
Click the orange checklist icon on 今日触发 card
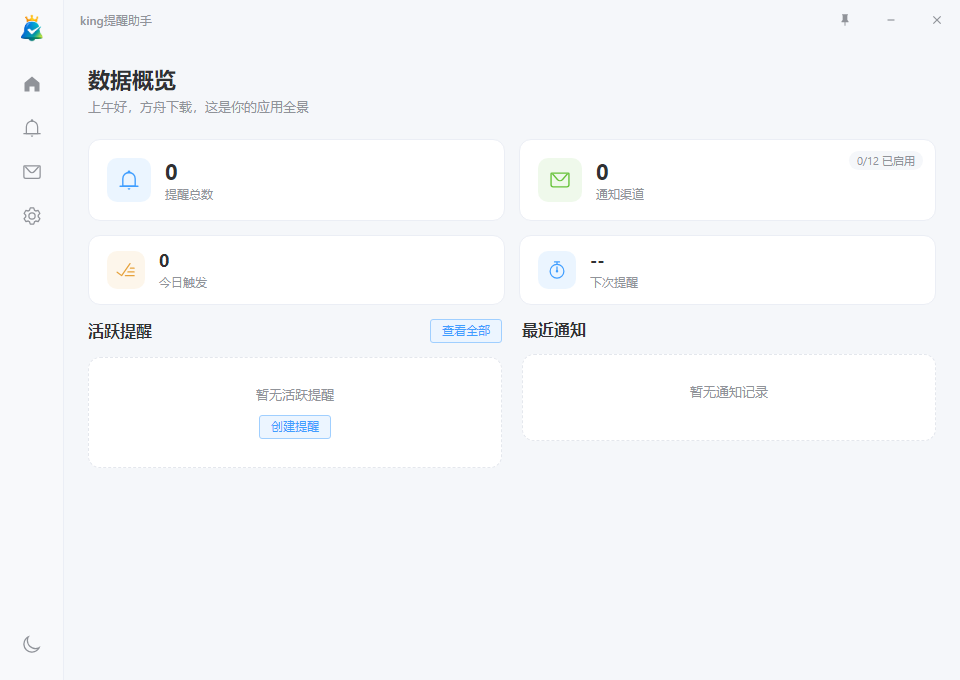point(125,270)
